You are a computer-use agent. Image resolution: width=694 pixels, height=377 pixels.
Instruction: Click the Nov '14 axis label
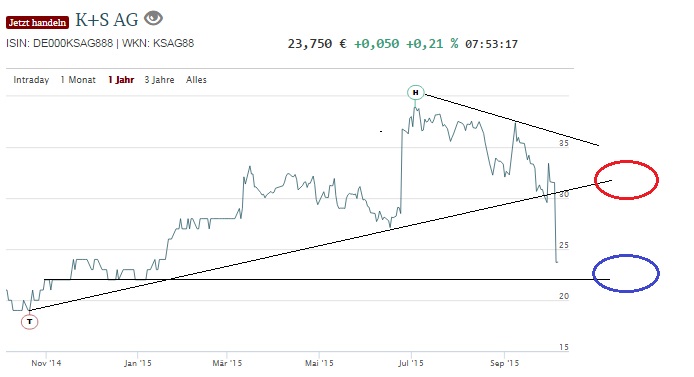(x=46, y=363)
